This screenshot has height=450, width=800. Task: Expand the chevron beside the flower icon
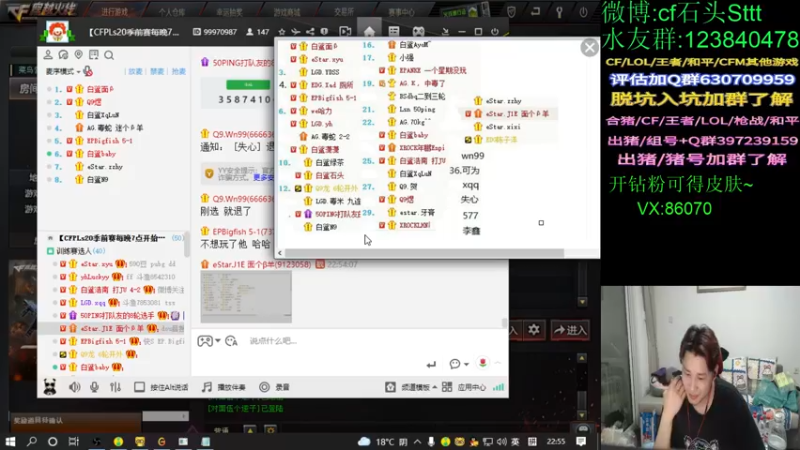(x=498, y=363)
